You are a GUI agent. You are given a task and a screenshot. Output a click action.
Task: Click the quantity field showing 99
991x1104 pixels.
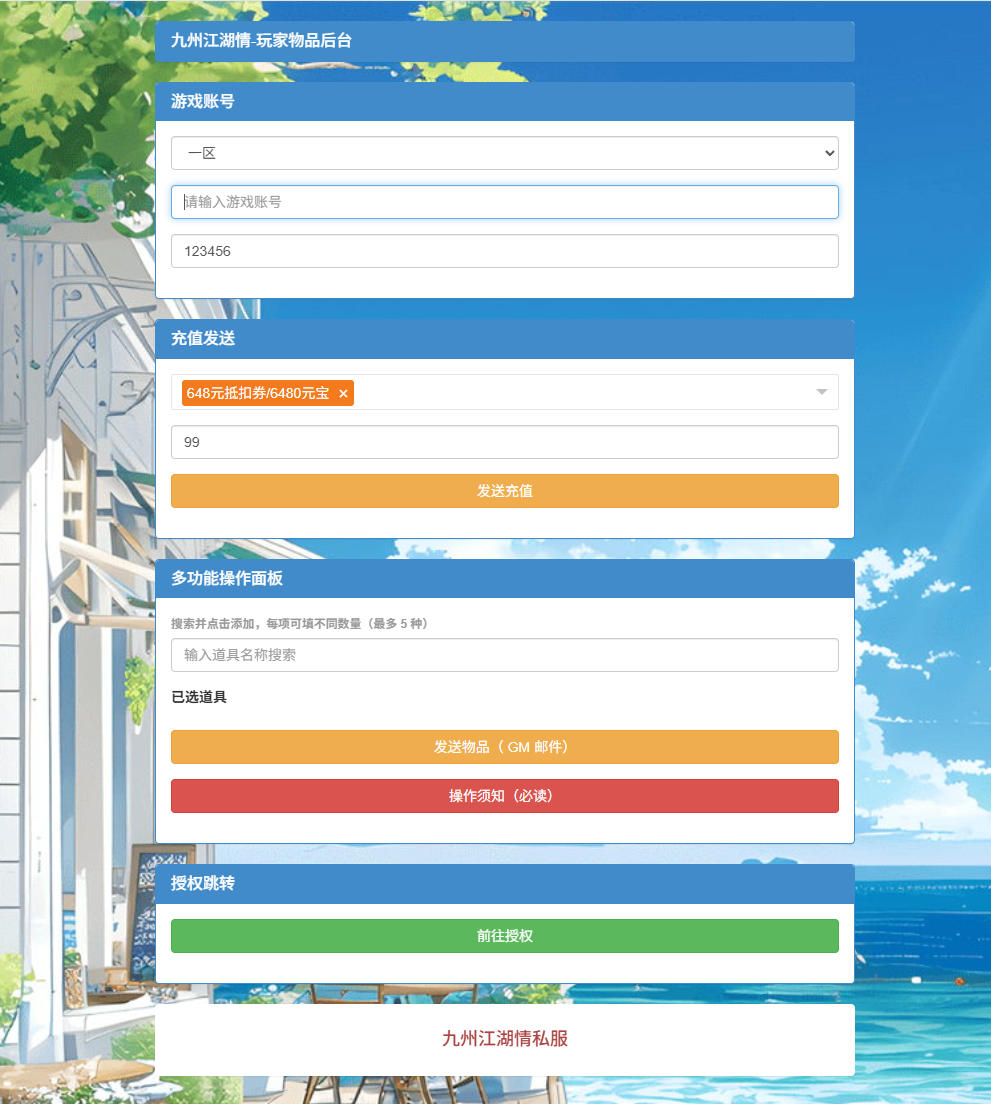click(x=505, y=442)
